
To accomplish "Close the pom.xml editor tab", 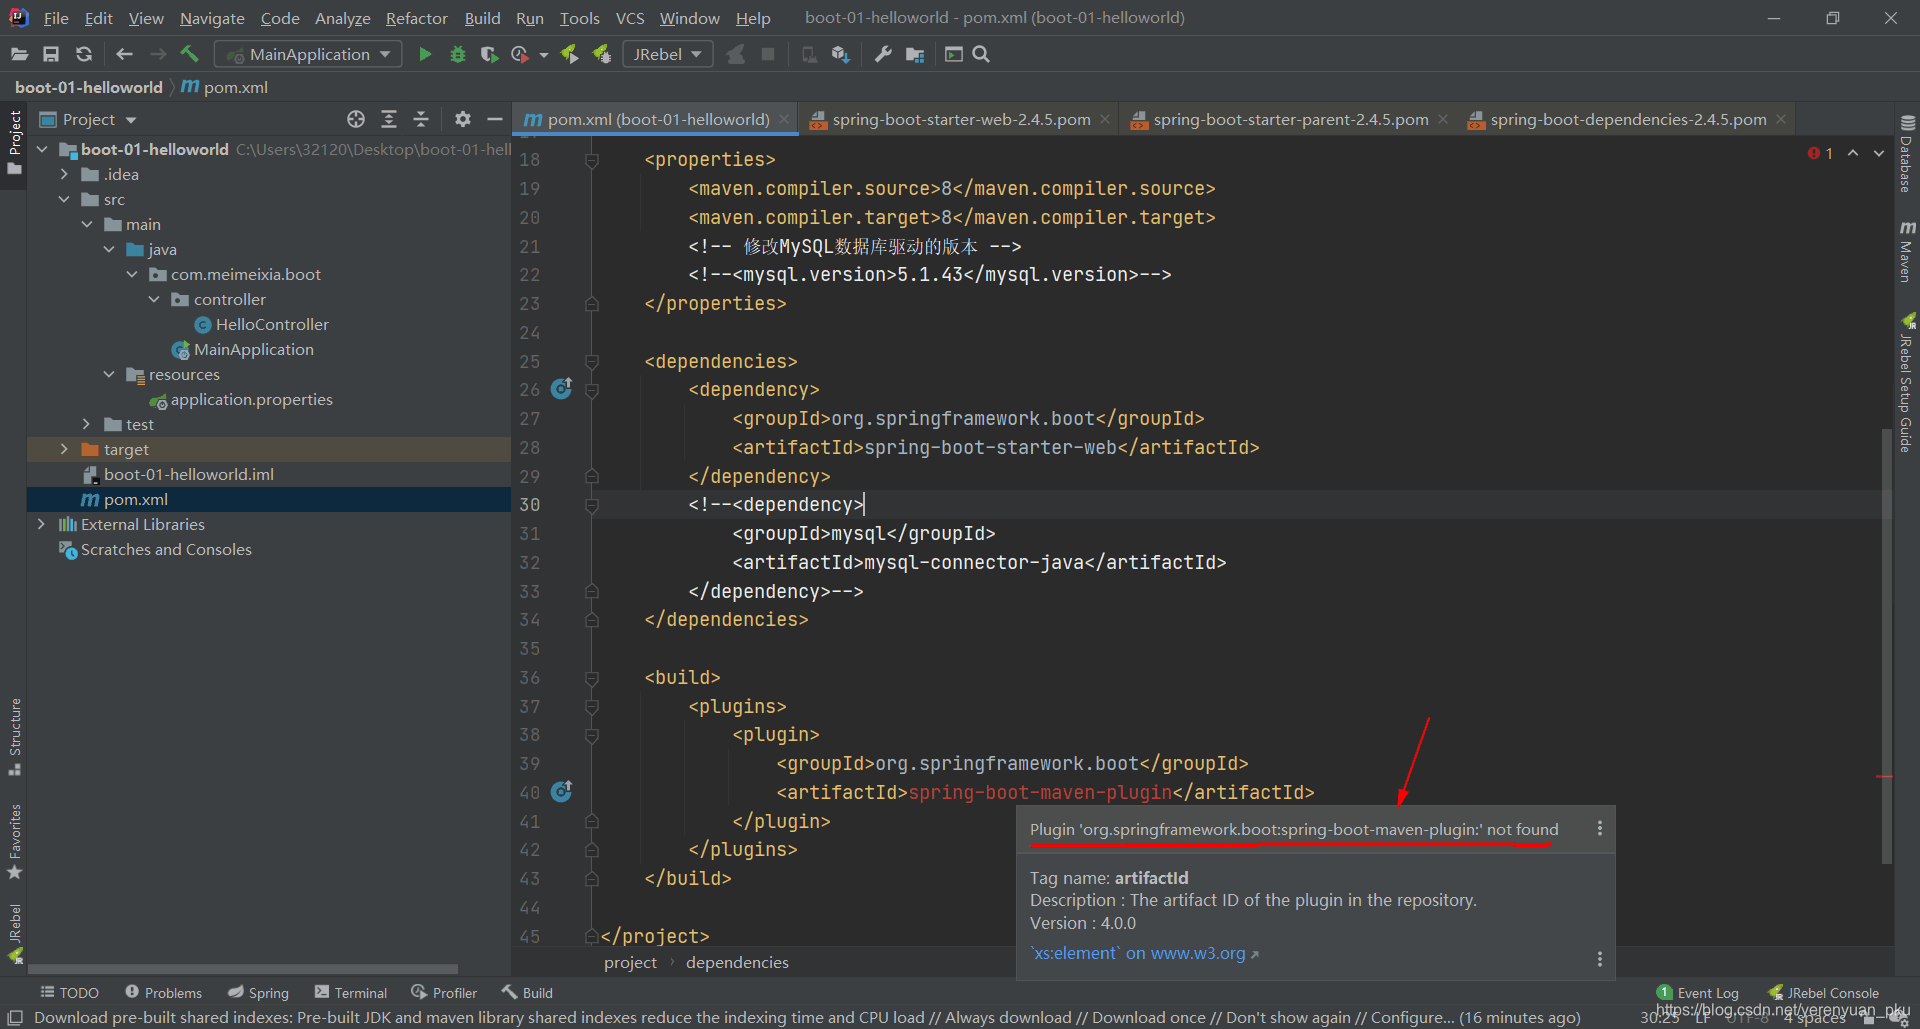I will (x=784, y=119).
